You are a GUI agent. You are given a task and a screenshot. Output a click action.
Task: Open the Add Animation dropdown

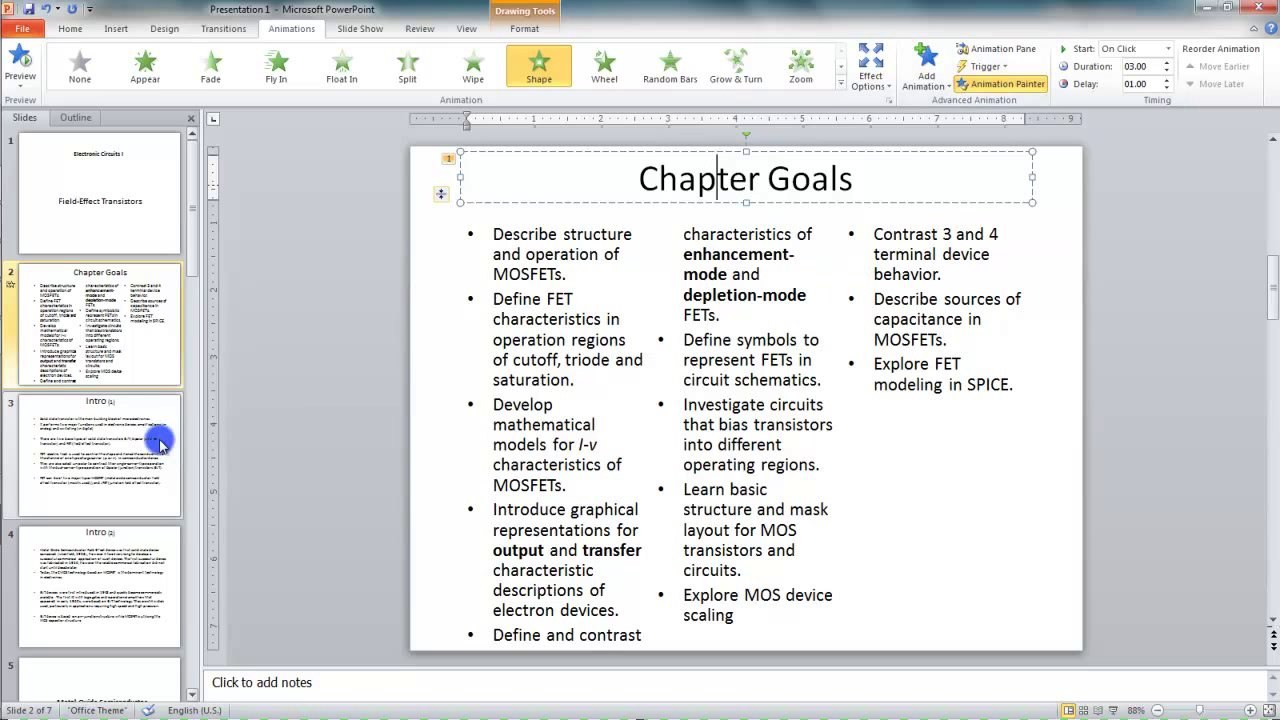tap(926, 68)
